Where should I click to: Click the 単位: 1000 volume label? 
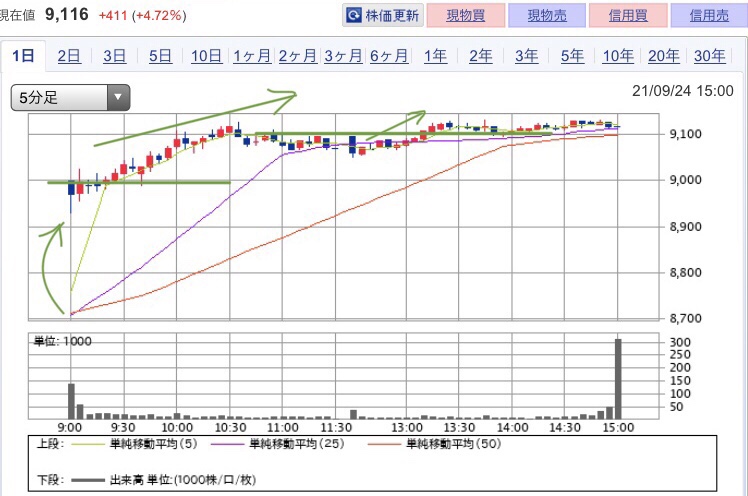pyautogui.click(x=62, y=341)
